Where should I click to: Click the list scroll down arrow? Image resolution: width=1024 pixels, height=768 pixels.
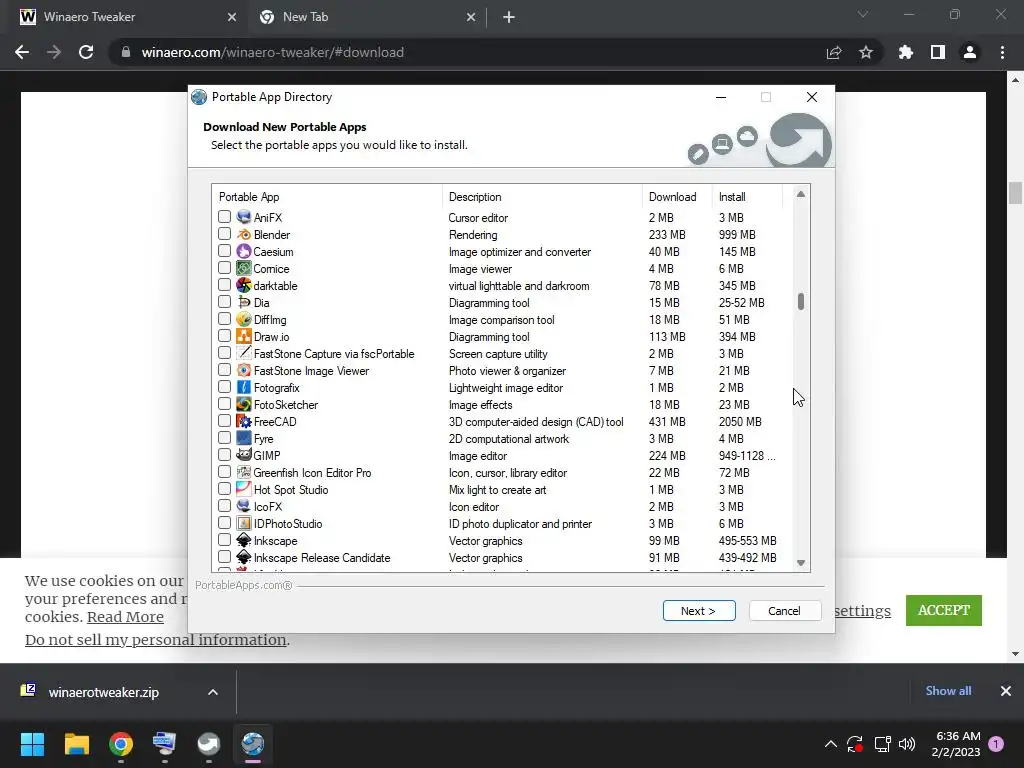801,563
